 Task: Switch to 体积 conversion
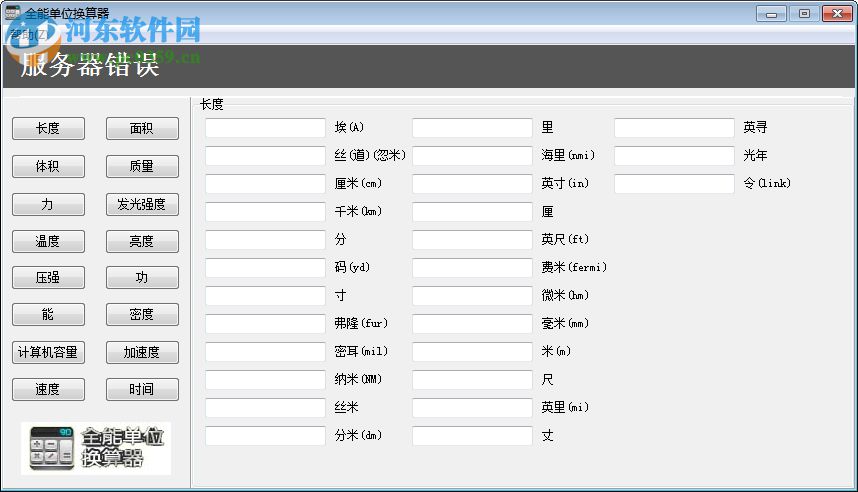tap(48, 166)
